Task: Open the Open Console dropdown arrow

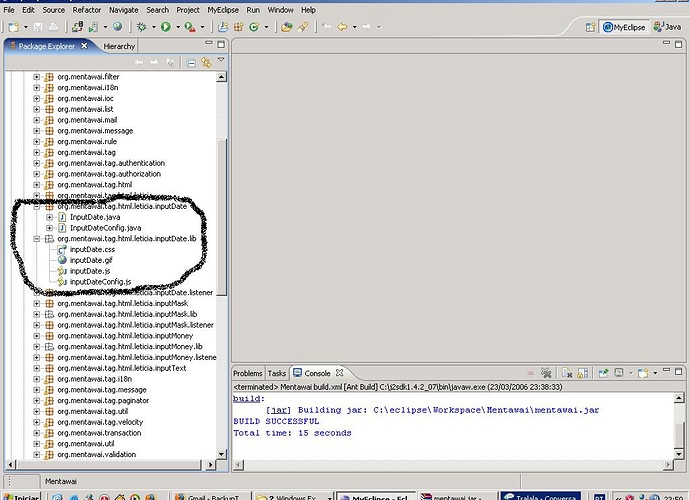Action: 655,373
